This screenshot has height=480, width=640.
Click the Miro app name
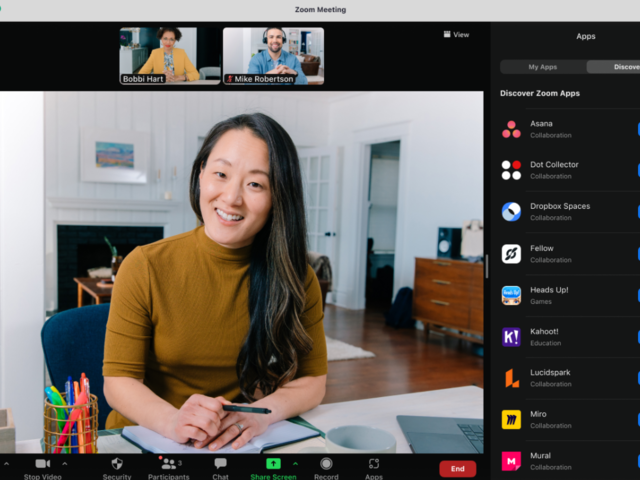[x=539, y=414]
